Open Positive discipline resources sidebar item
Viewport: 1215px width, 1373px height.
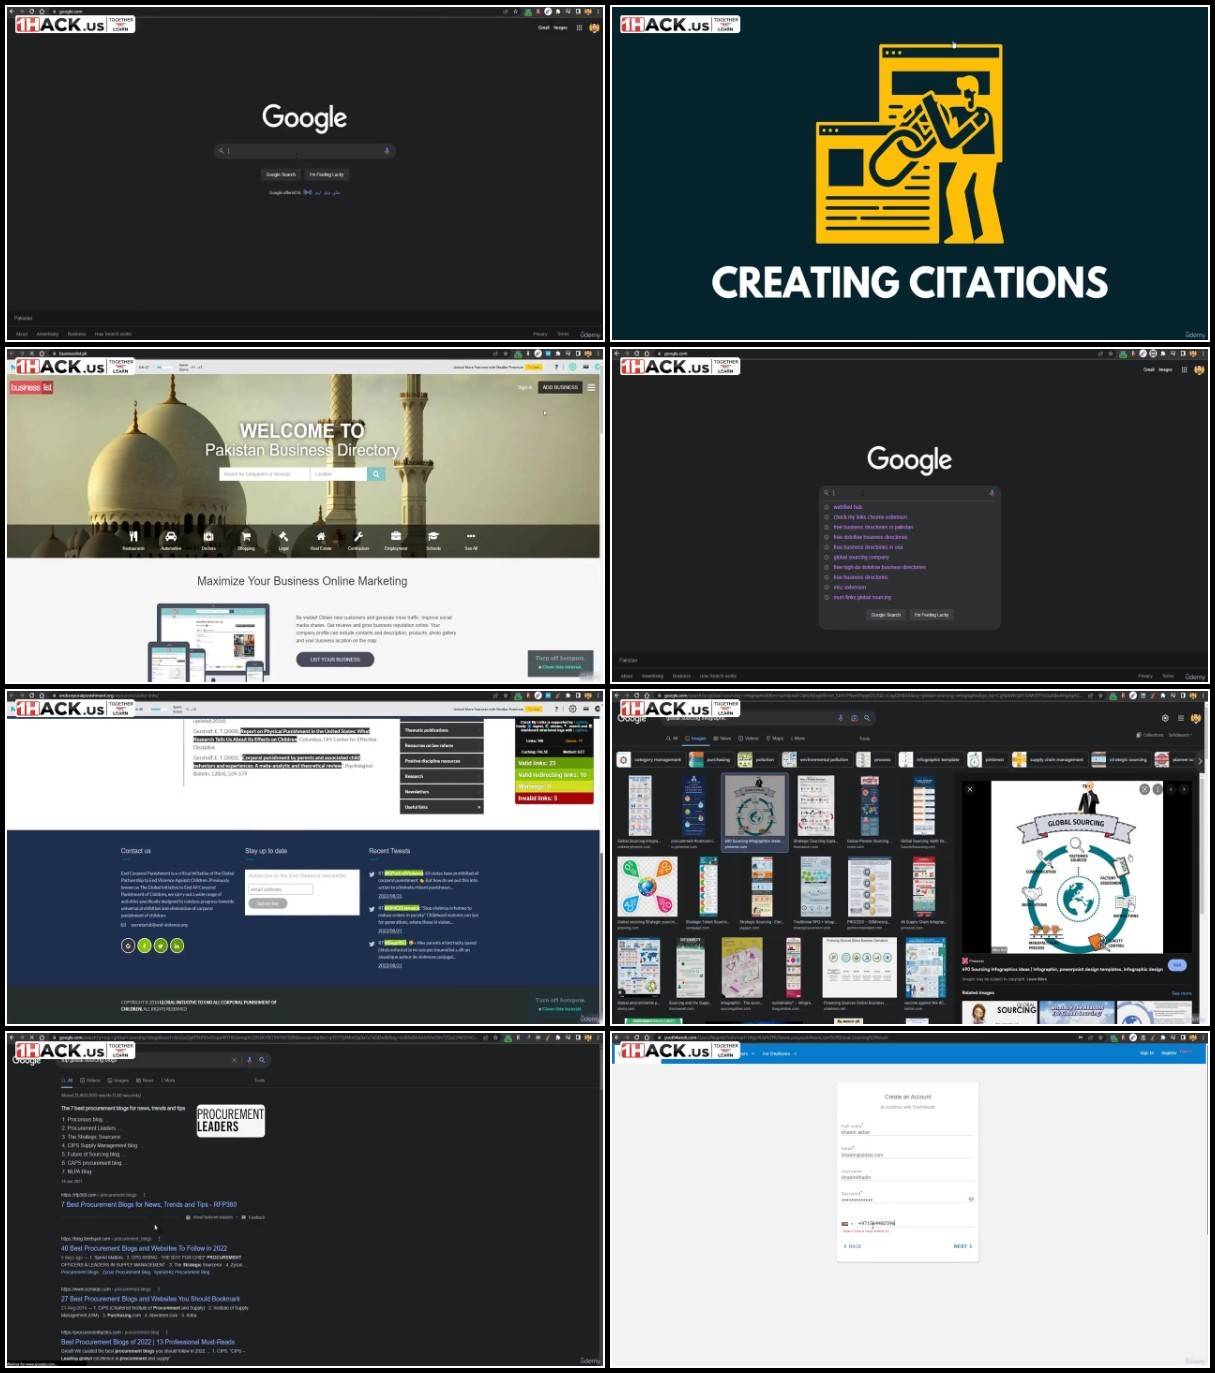coord(442,761)
